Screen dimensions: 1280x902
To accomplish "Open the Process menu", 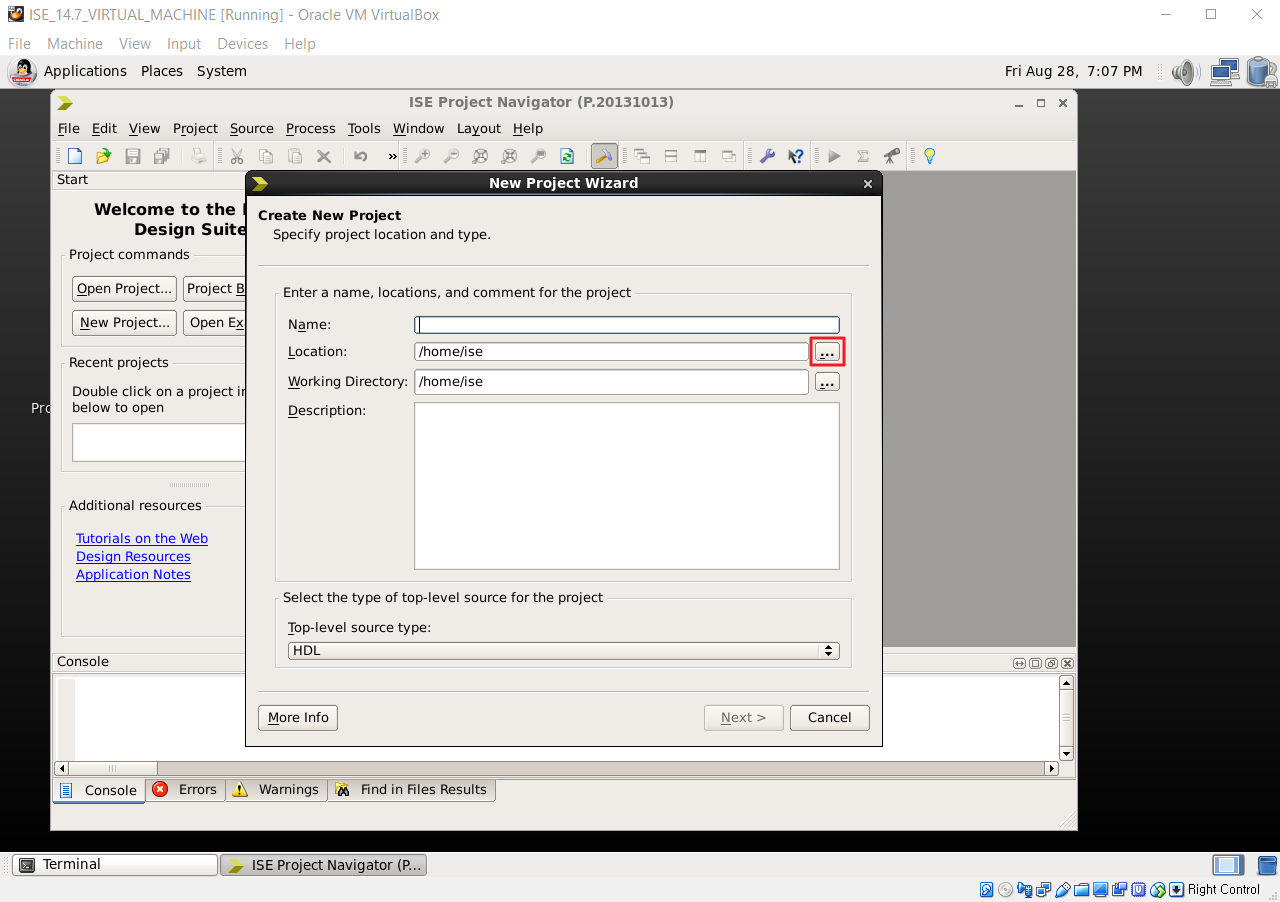I will (310, 128).
